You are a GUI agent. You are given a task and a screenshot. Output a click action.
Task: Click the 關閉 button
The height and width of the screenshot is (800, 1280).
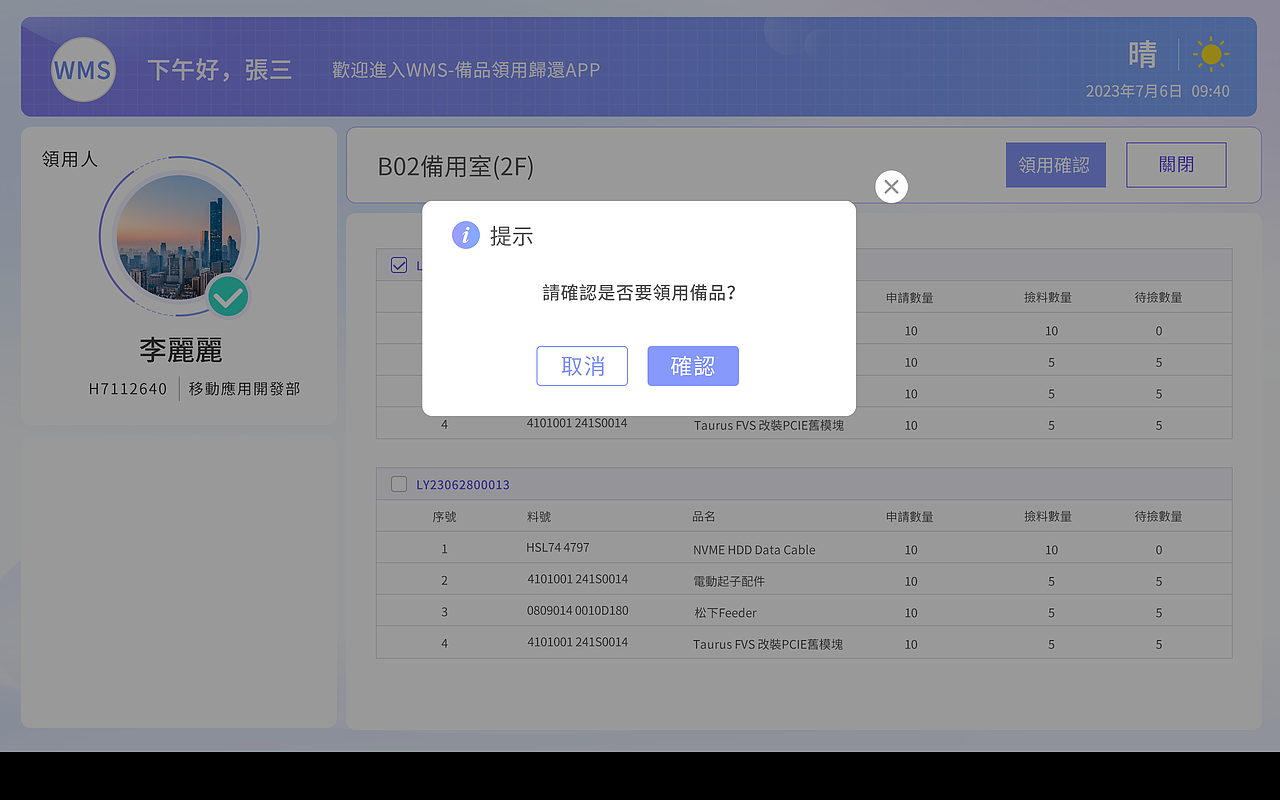(x=1176, y=164)
